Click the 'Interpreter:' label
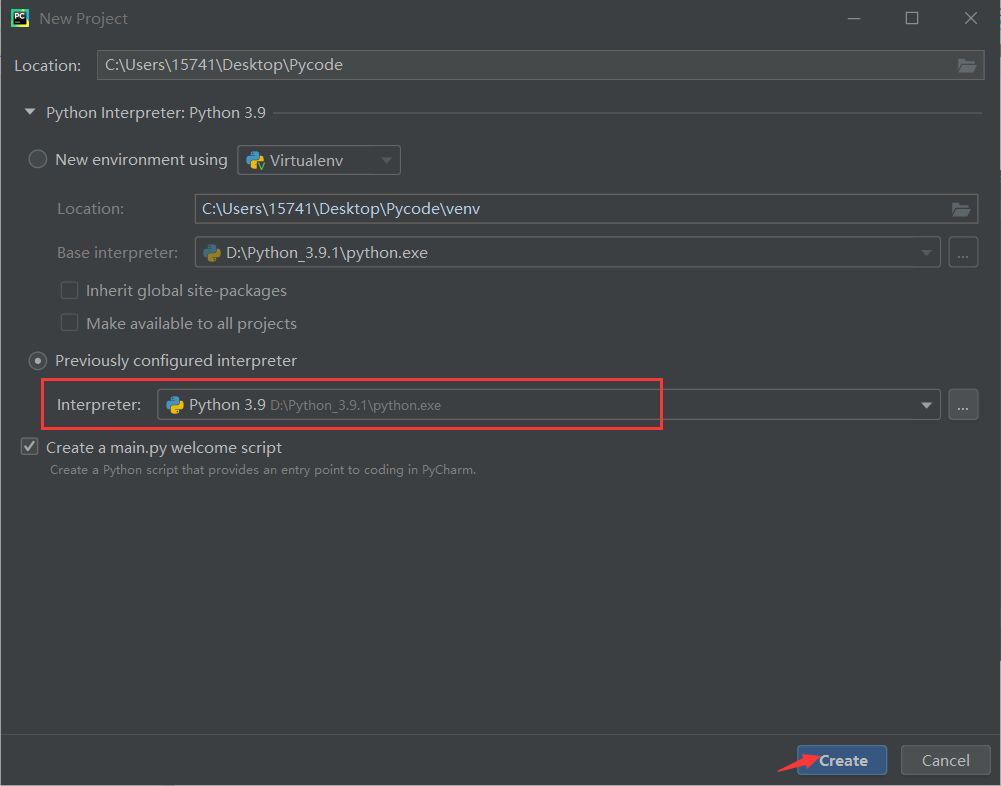Viewport: 1001px width, 786px height. pyautogui.click(x=99, y=405)
